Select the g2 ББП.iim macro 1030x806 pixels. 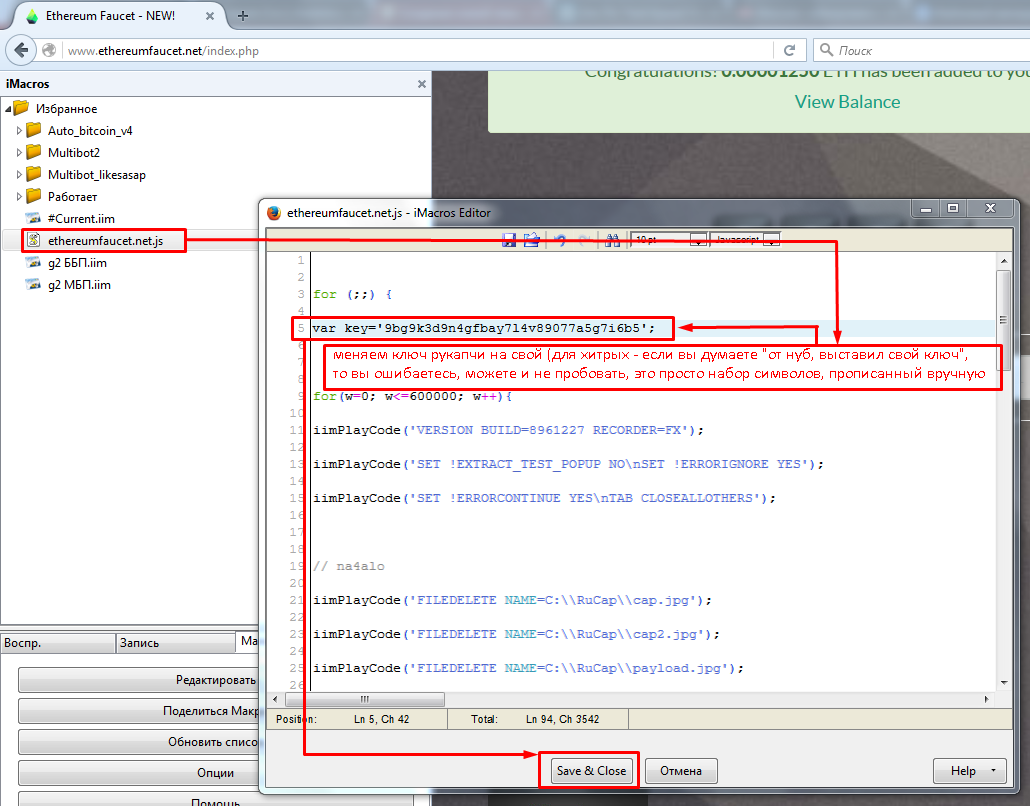77,263
